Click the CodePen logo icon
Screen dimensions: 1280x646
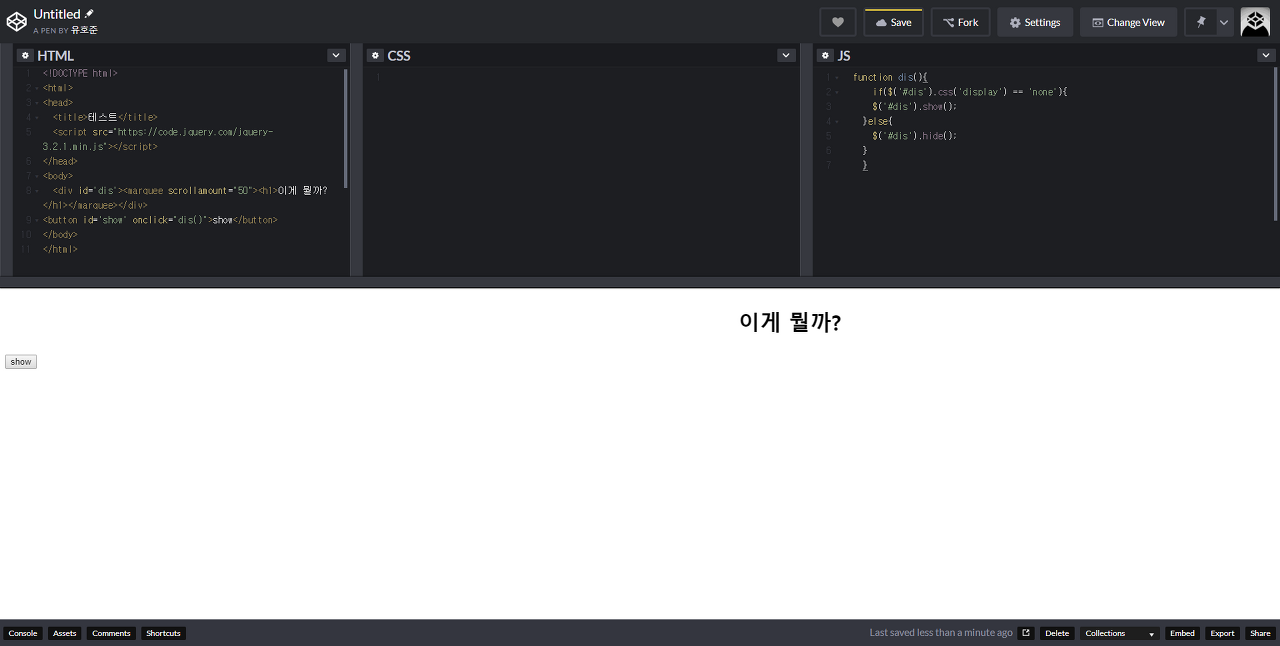pyautogui.click(x=16, y=21)
